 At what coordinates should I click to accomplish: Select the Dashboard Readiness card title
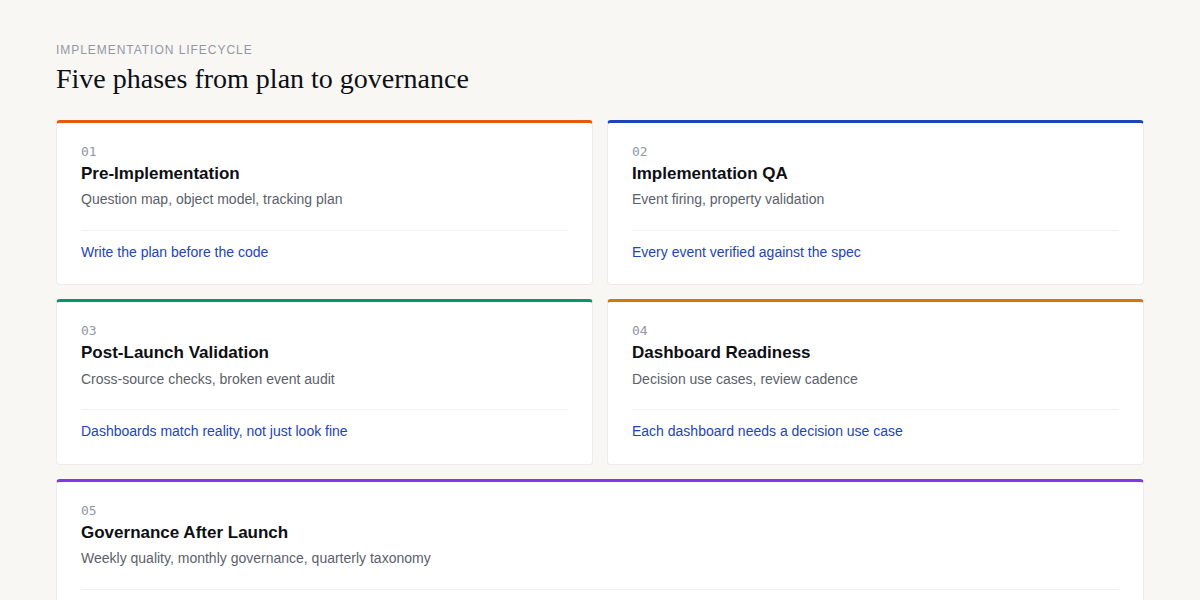[721, 352]
